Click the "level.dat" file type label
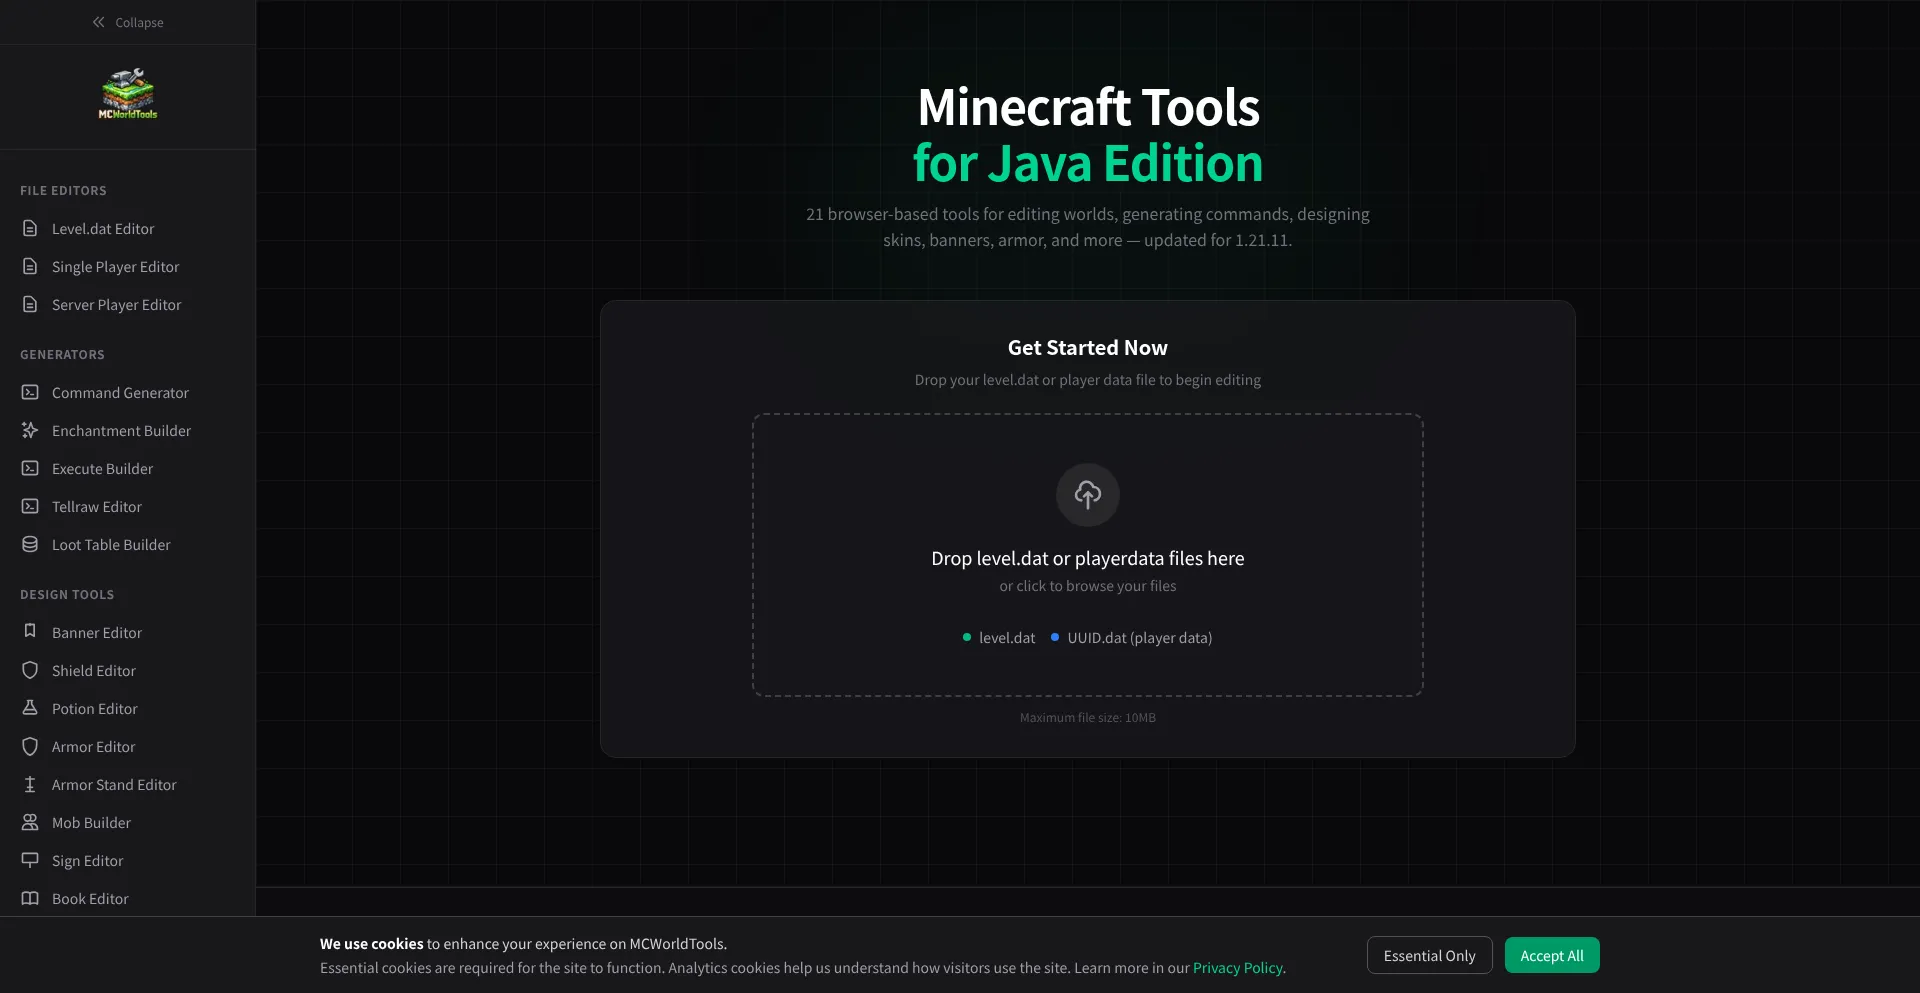This screenshot has width=1920, height=993. pyautogui.click(x=1007, y=638)
